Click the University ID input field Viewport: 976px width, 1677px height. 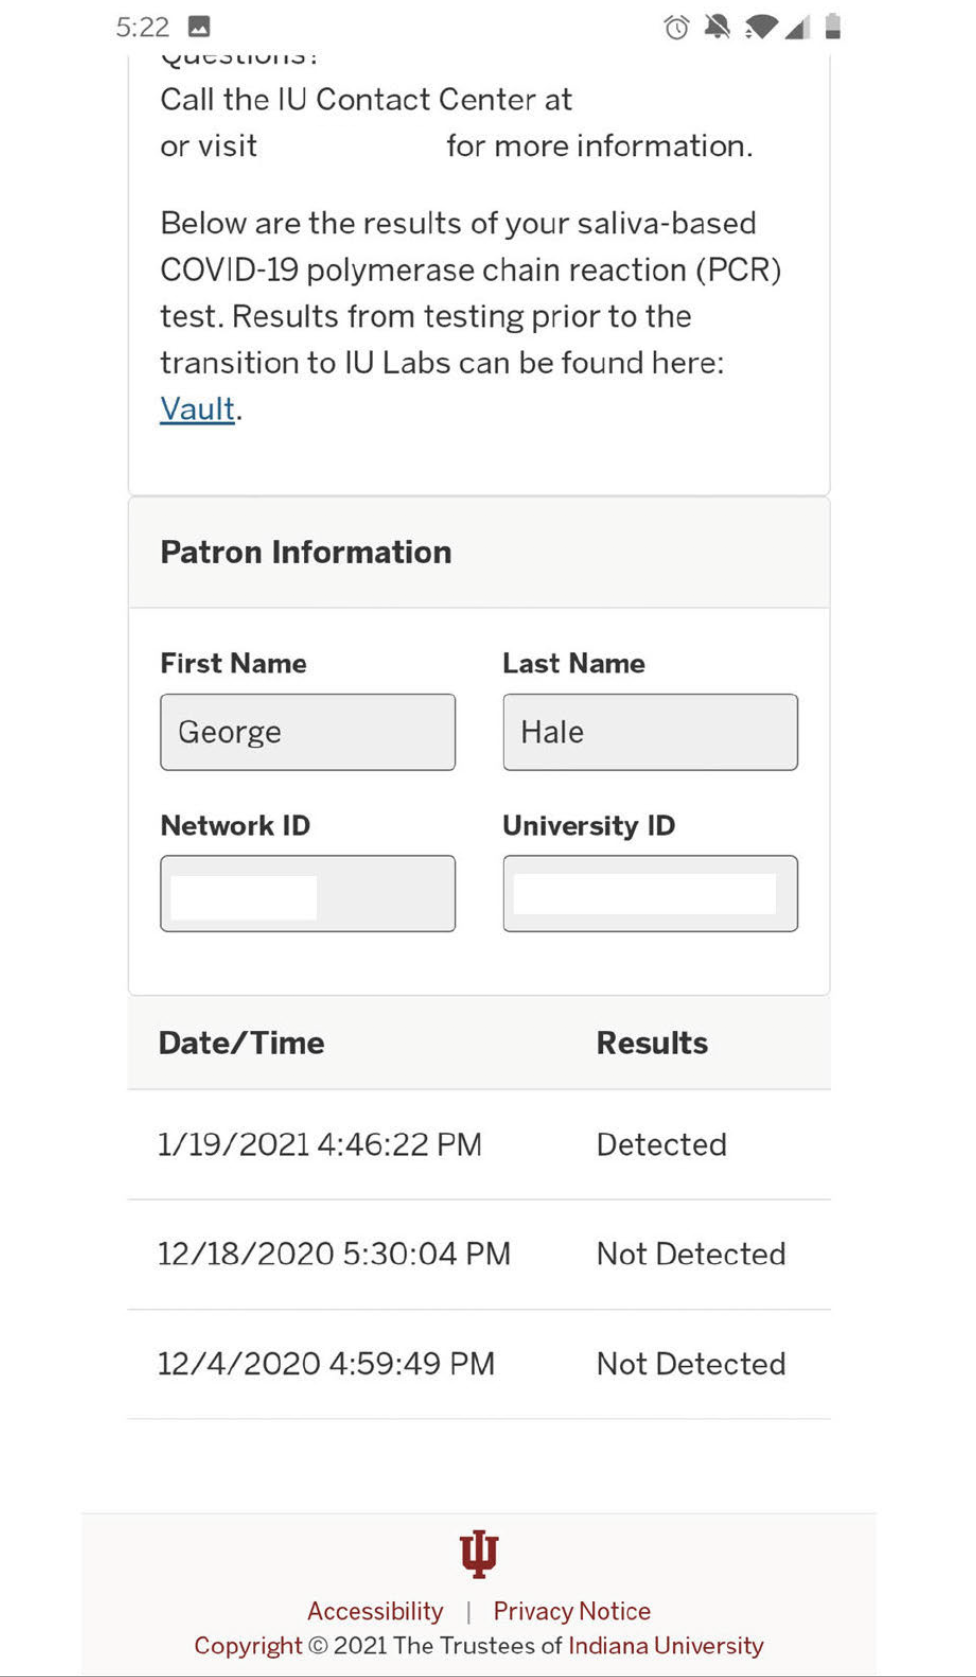[650, 893]
